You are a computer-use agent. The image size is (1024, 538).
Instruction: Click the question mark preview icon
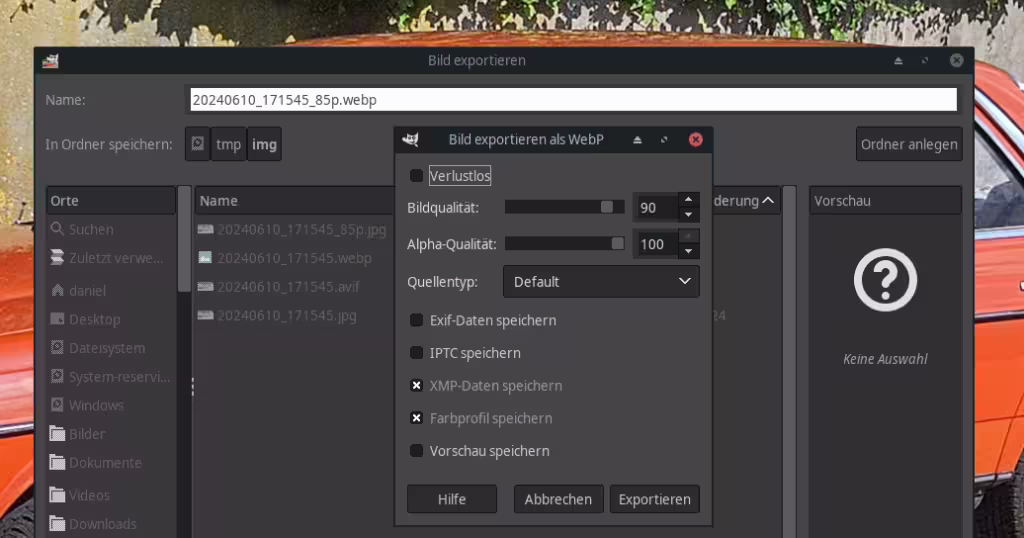(x=885, y=280)
